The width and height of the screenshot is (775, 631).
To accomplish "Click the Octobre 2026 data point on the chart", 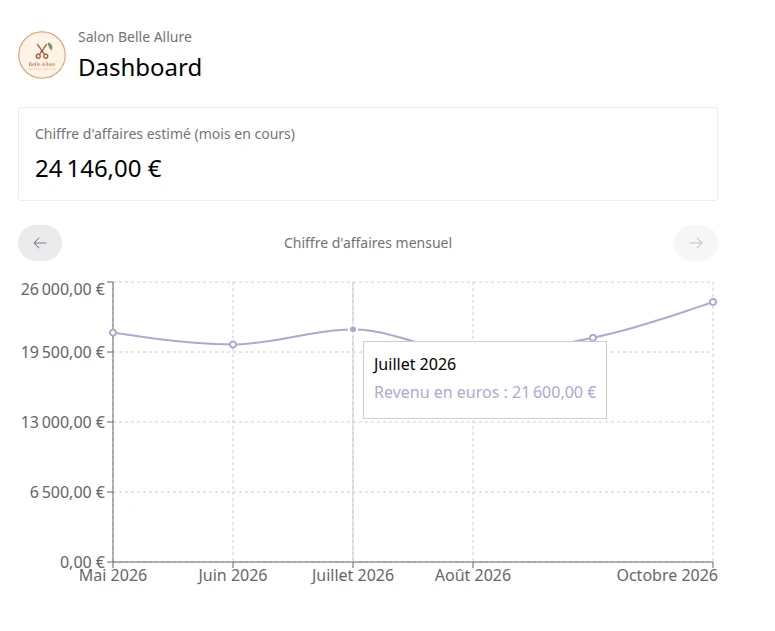I will click(x=713, y=302).
